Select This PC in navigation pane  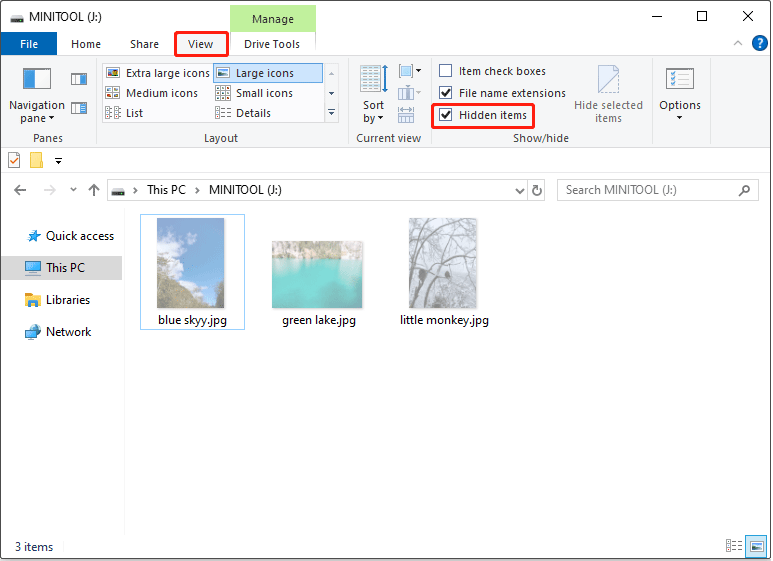tap(62, 268)
